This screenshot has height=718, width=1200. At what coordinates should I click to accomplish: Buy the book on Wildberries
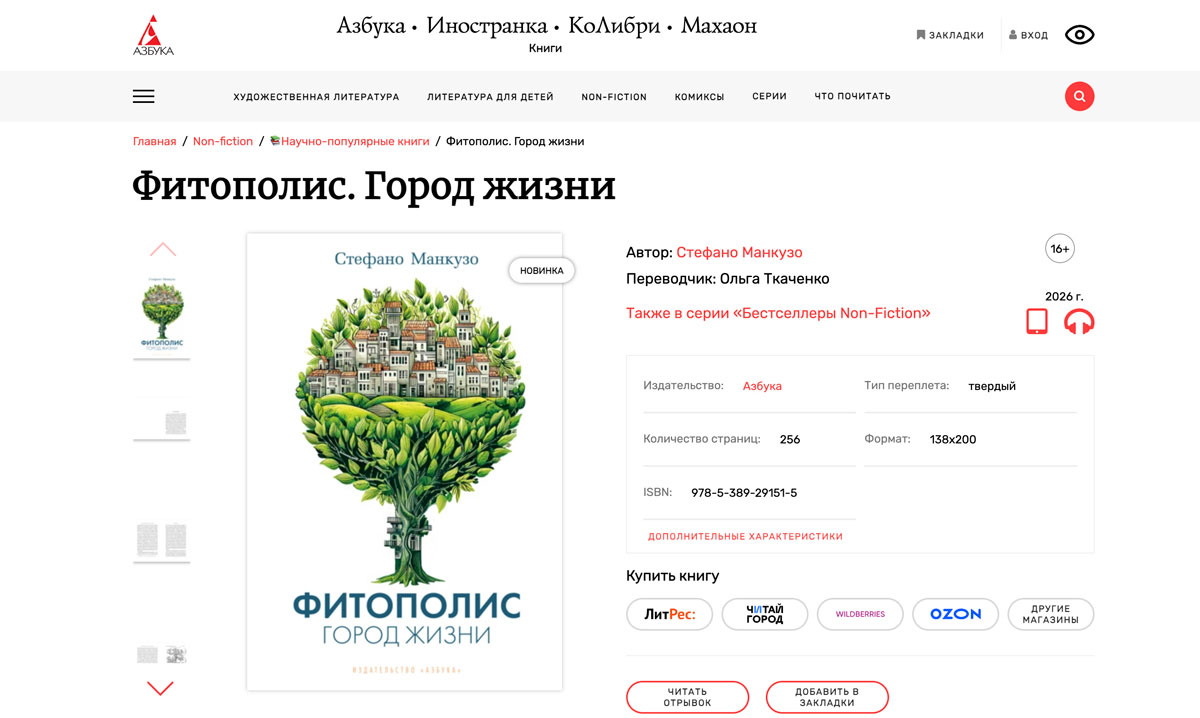[x=860, y=614]
